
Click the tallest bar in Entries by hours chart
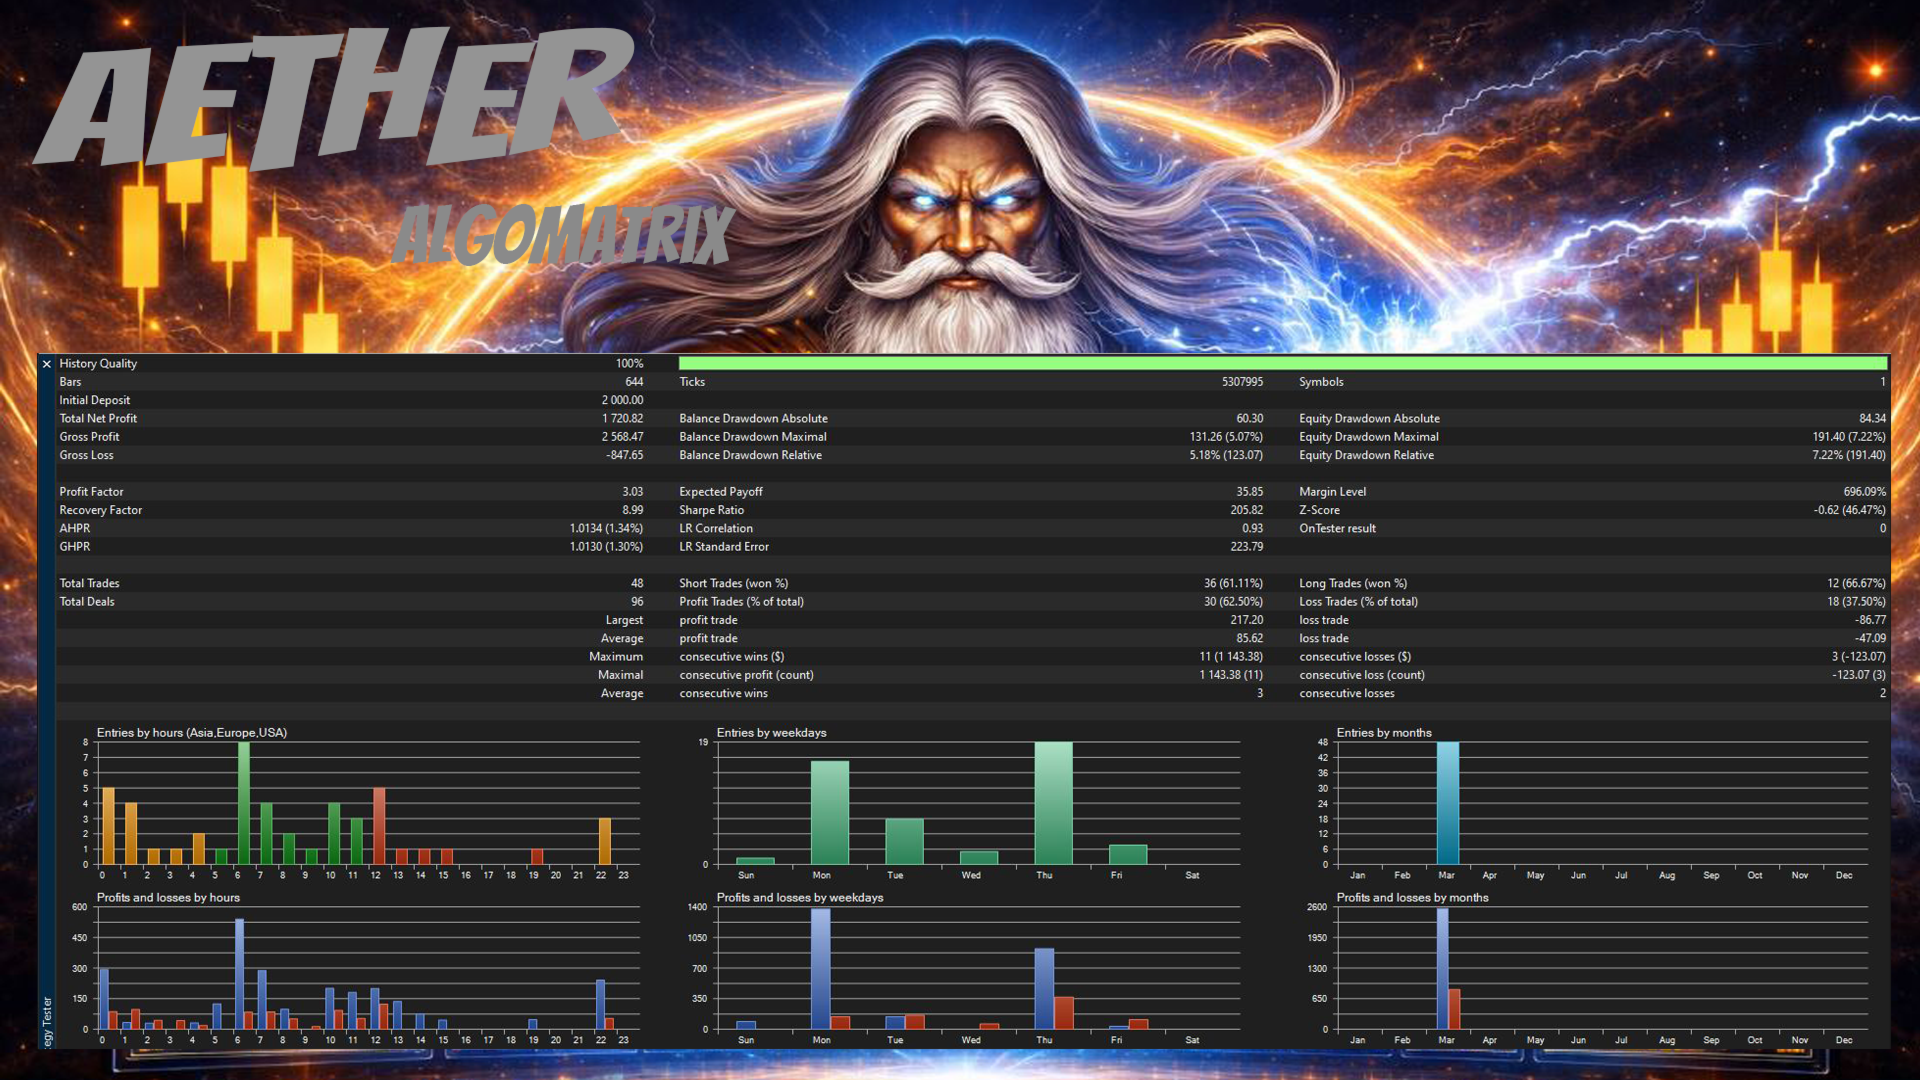[243, 803]
